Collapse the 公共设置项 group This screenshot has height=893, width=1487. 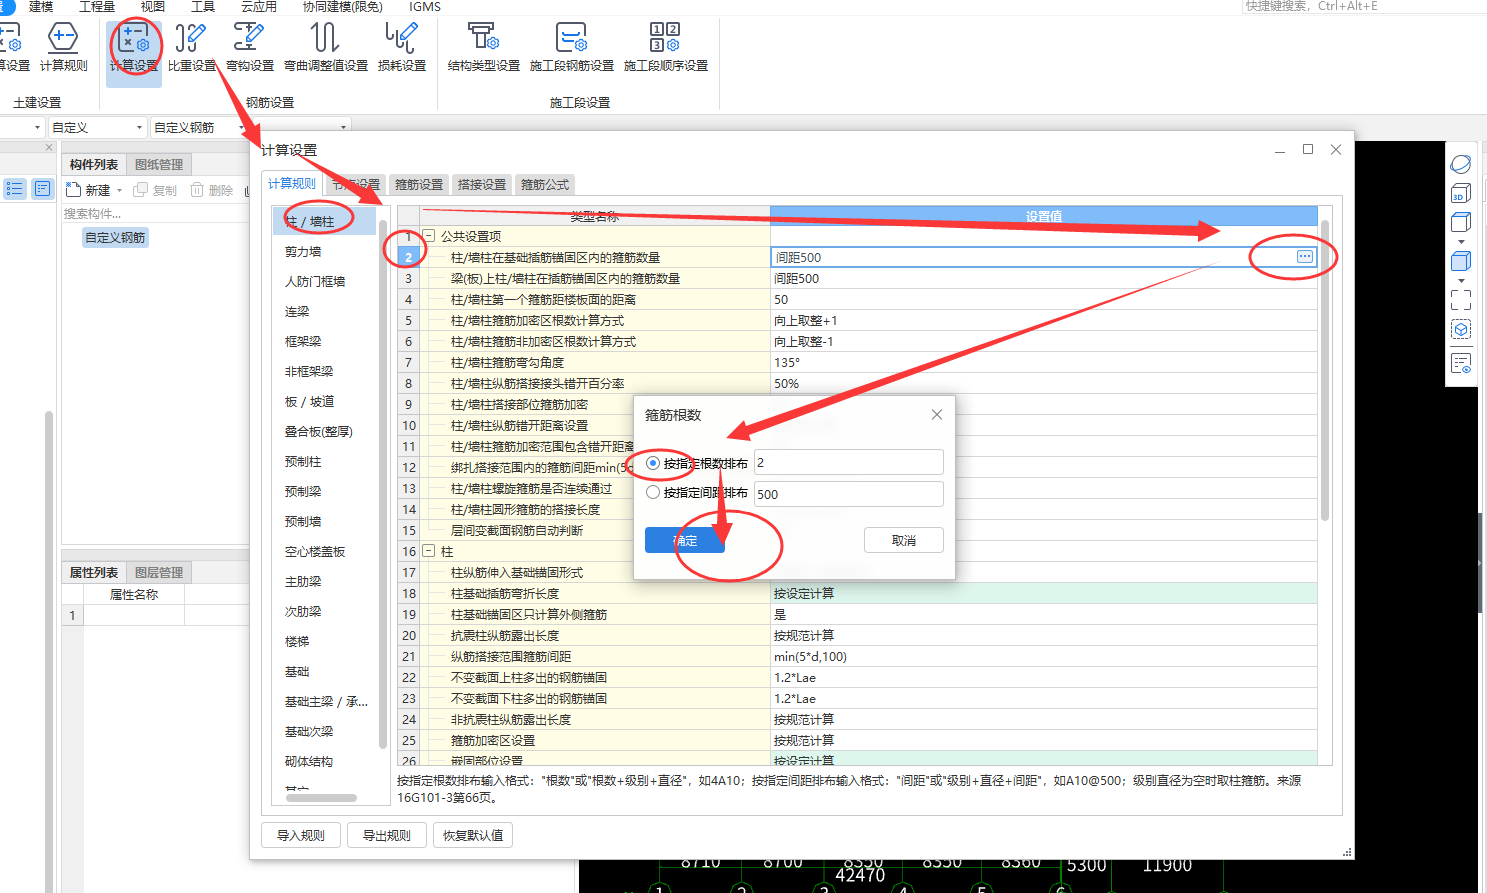429,236
